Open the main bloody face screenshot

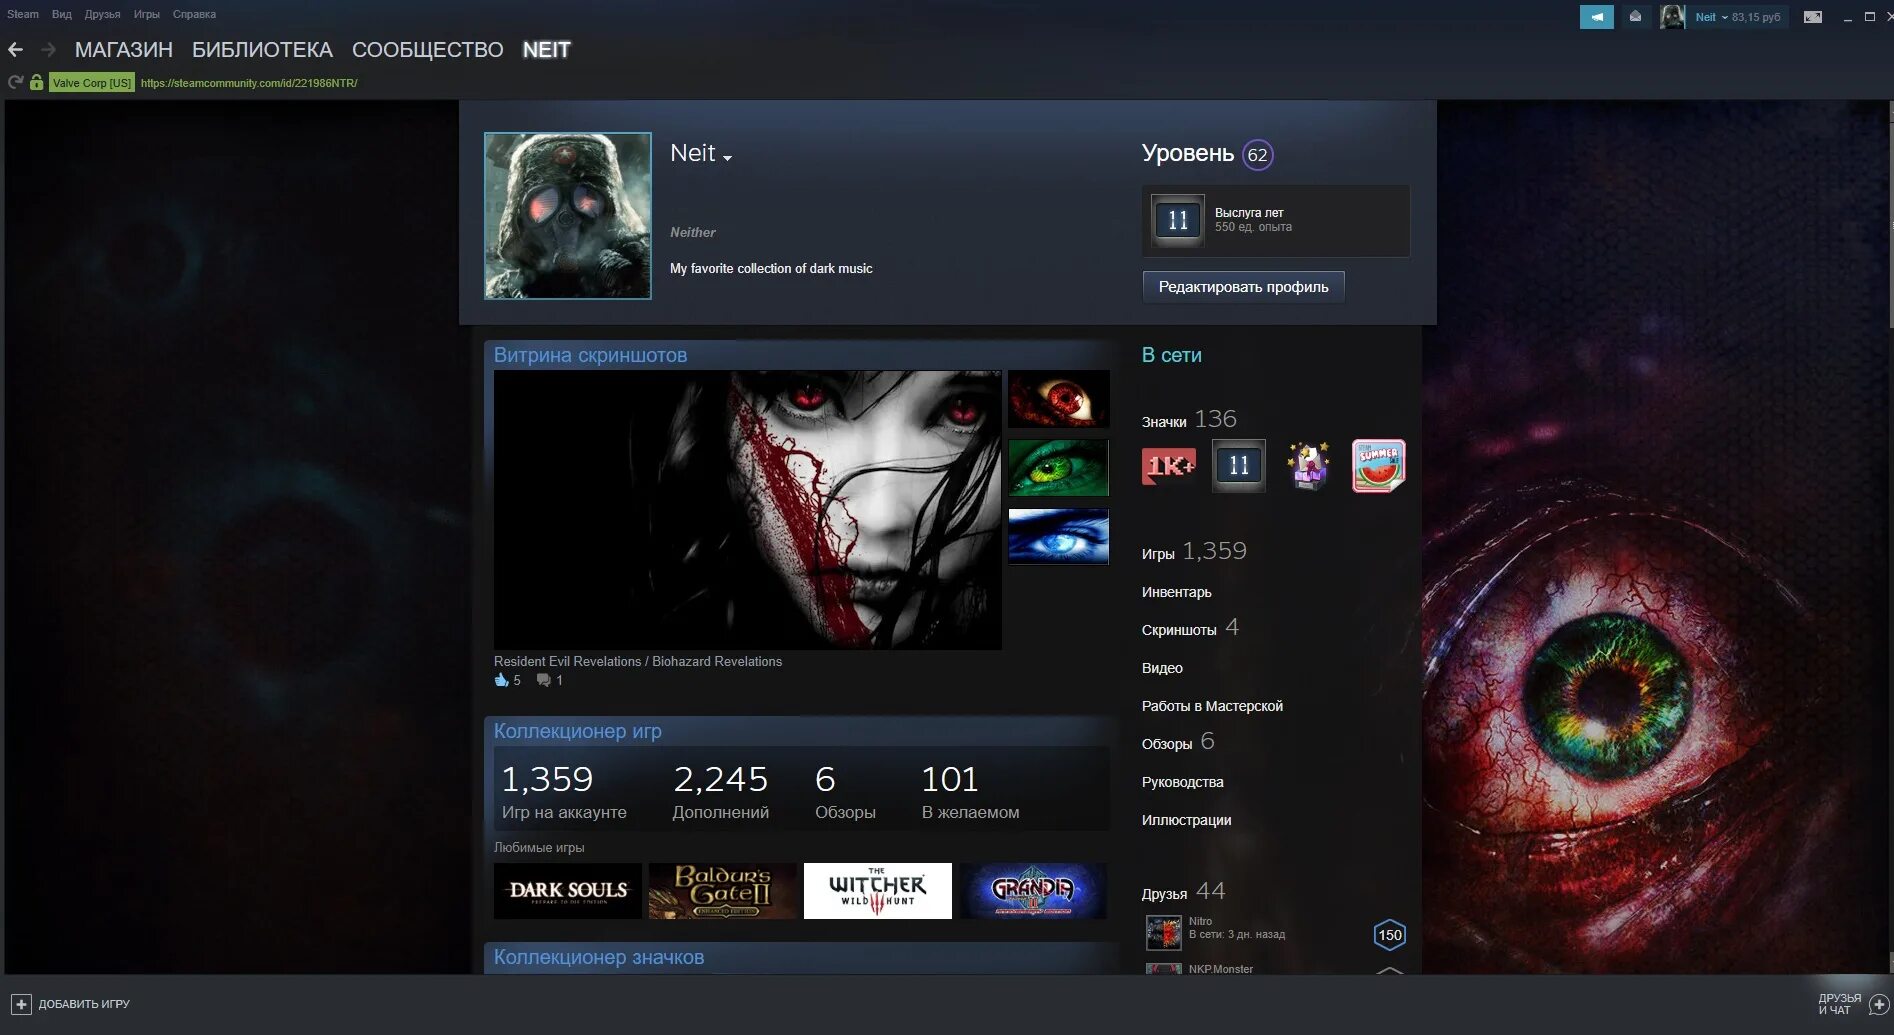(748, 510)
